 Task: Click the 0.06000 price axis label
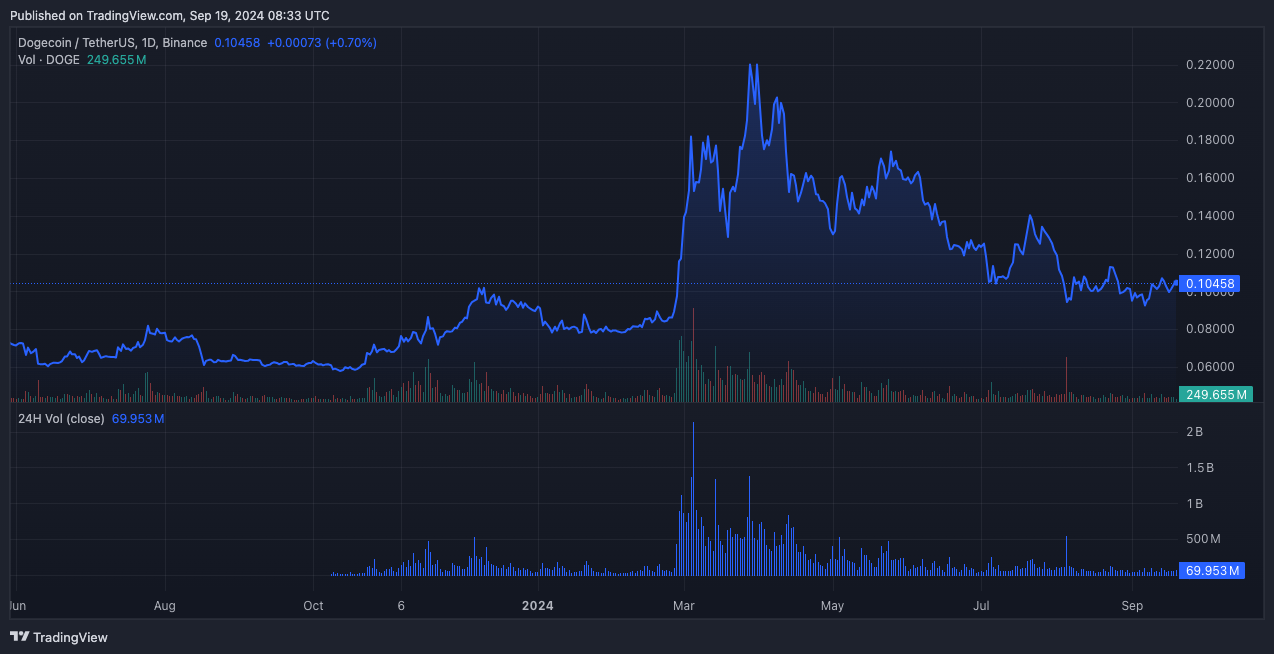click(x=1210, y=367)
